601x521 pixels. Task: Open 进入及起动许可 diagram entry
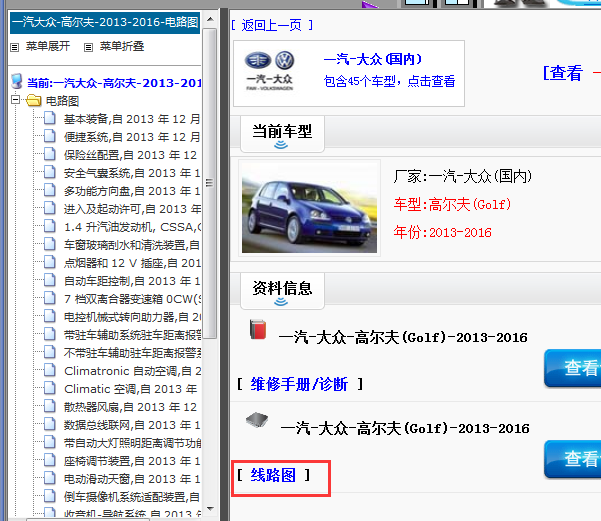pos(132,209)
